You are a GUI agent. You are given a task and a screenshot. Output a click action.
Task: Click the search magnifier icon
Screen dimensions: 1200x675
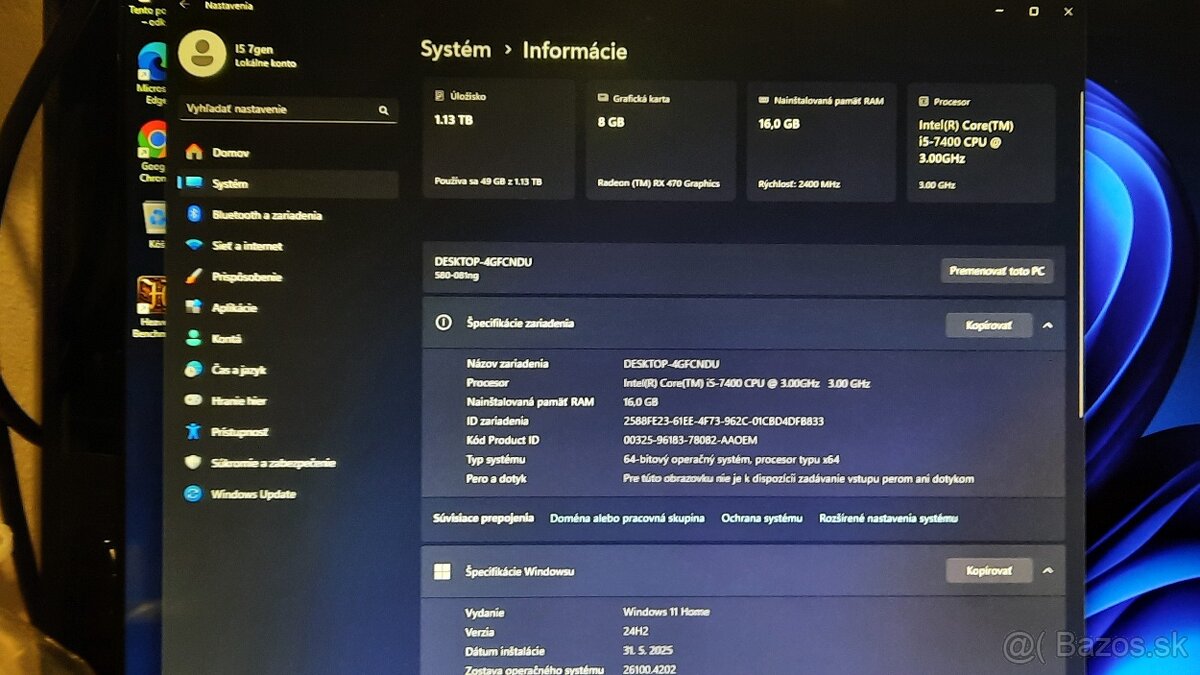coord(383,110)
